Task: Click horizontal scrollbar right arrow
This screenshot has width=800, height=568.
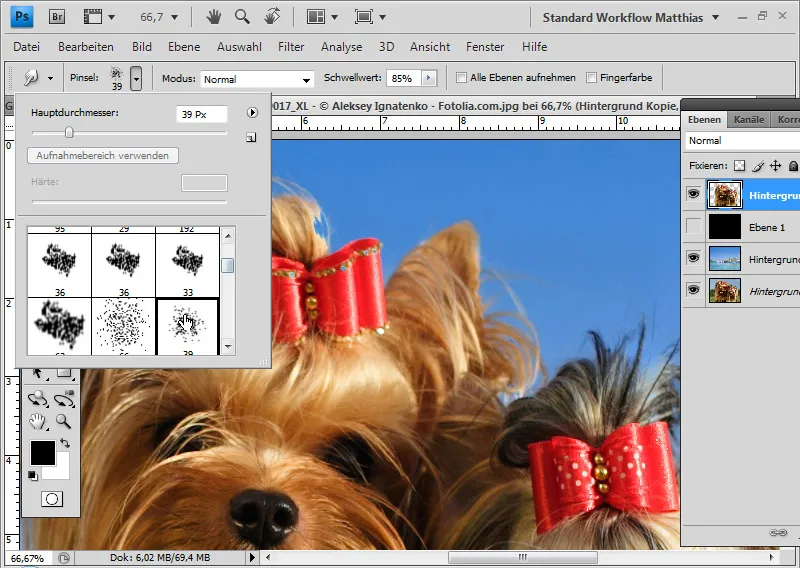Action: [x=771, y=557]
